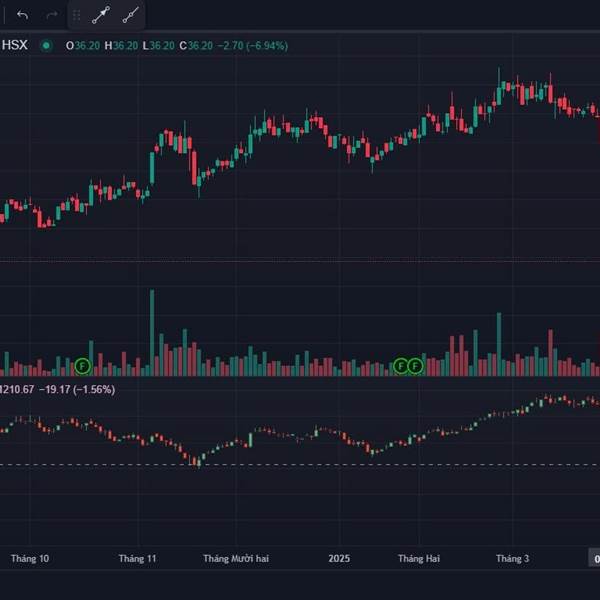Open the left F marker of the adjacent pair
600x600 pixels.
click(x=401, y=366)
